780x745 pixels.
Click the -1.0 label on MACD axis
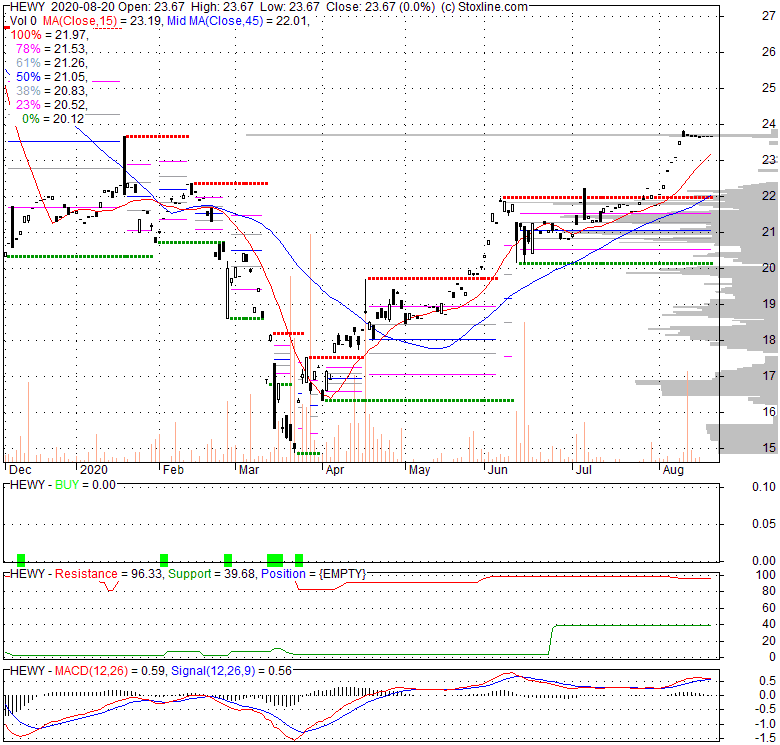765,724
